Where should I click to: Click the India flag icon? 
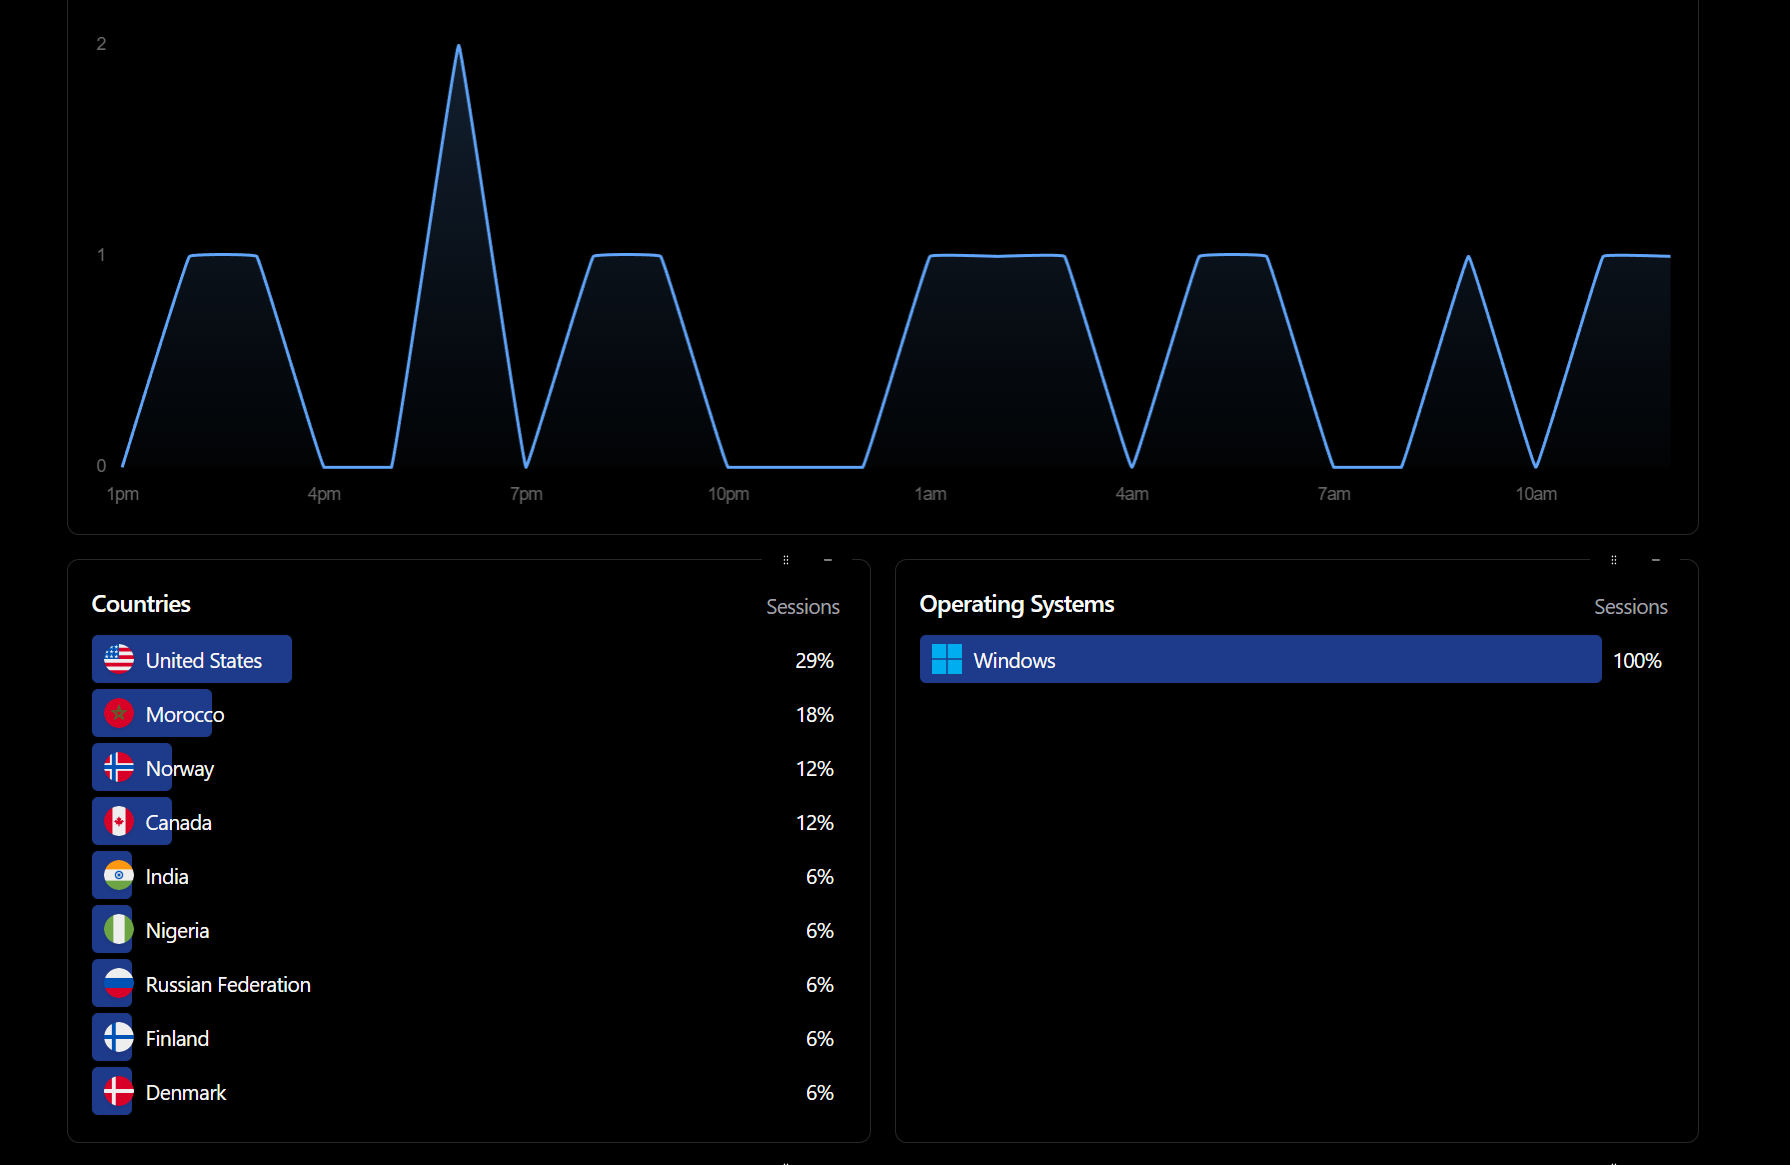click(x=119, y=875)
